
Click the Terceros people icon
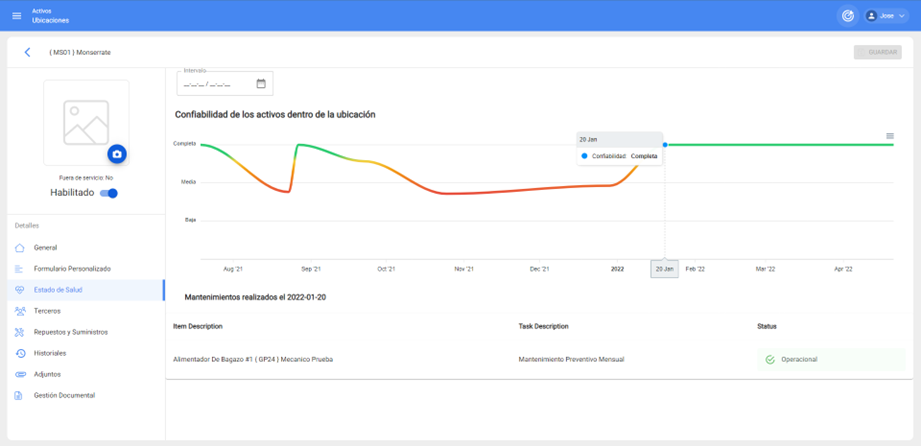[x=20, y=311]
